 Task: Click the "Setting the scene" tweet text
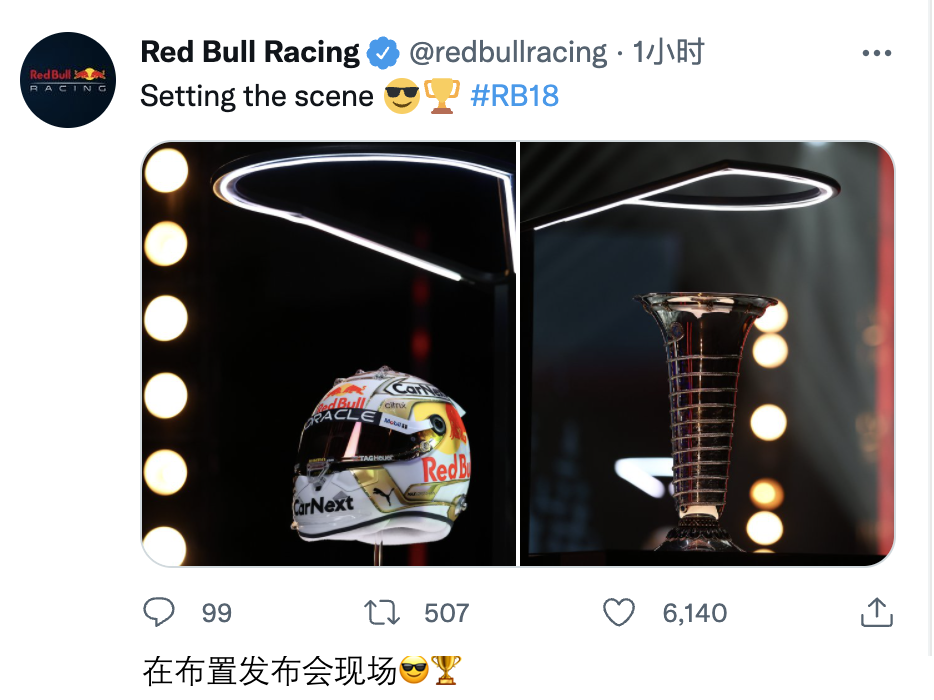(256, 96)
